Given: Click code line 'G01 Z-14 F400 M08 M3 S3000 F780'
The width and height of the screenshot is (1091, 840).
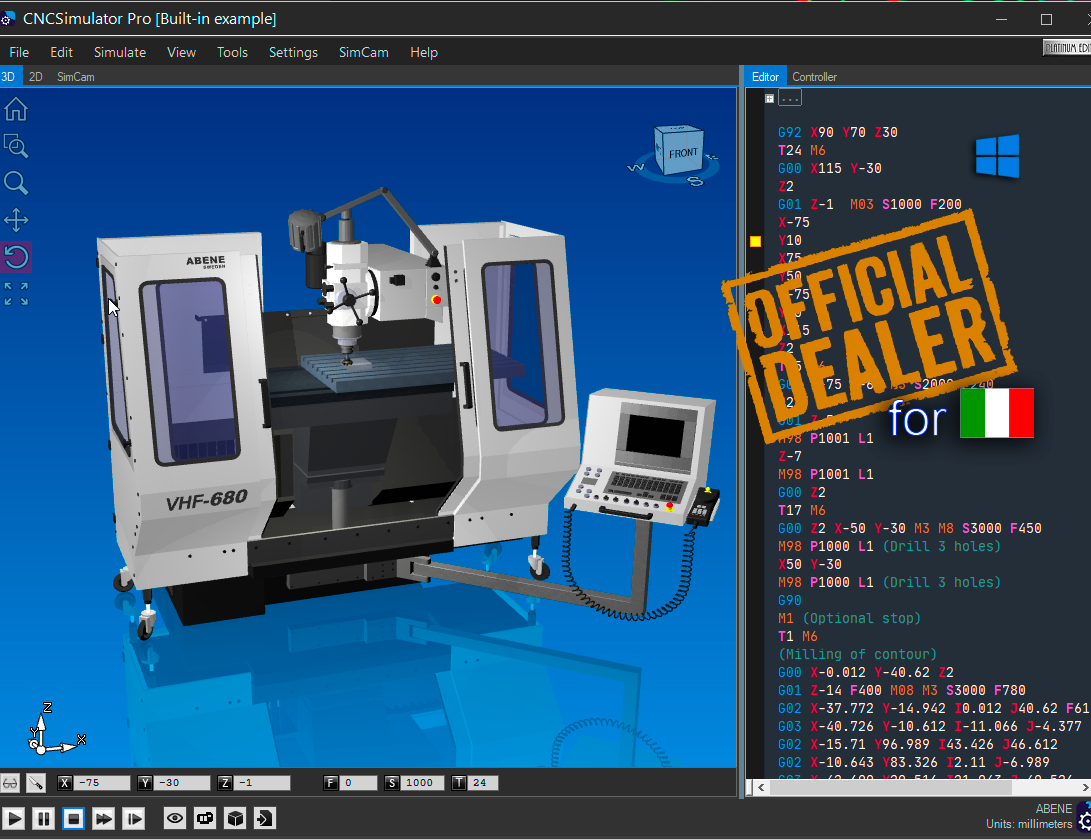Looking at the screenshot, I should point(902,690).
